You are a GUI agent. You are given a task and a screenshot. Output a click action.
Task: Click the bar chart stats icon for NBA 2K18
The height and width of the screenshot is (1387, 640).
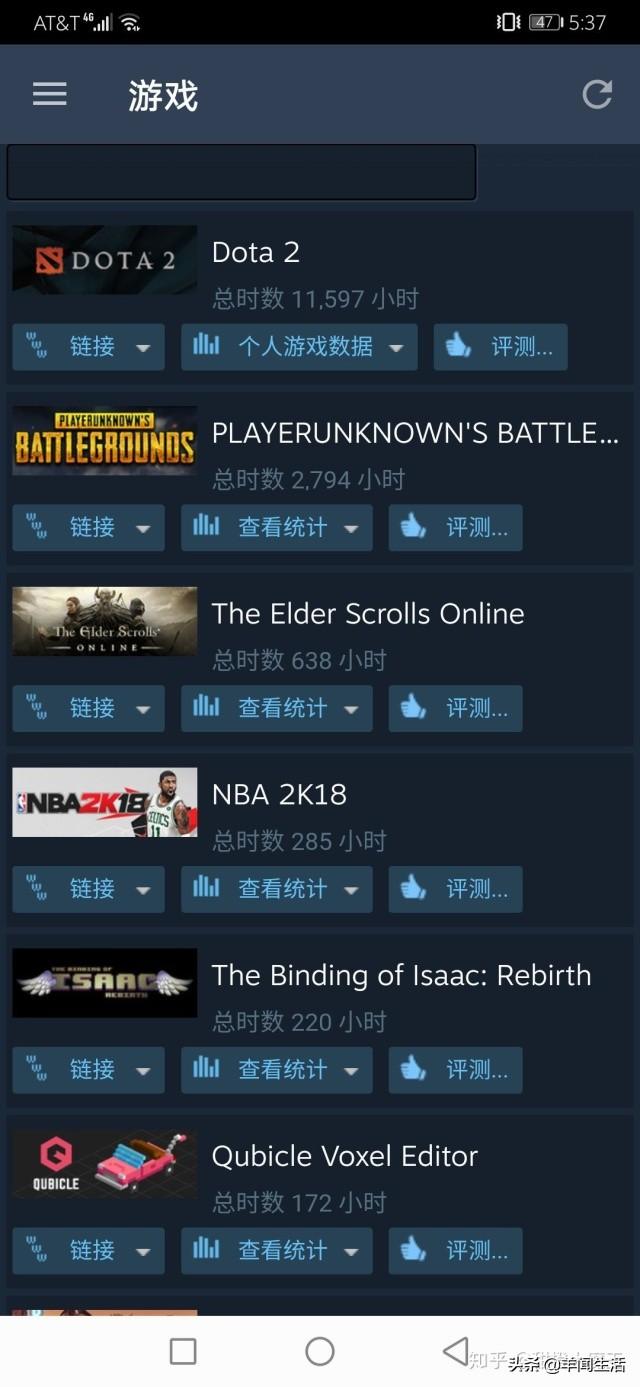coord(206,888)
